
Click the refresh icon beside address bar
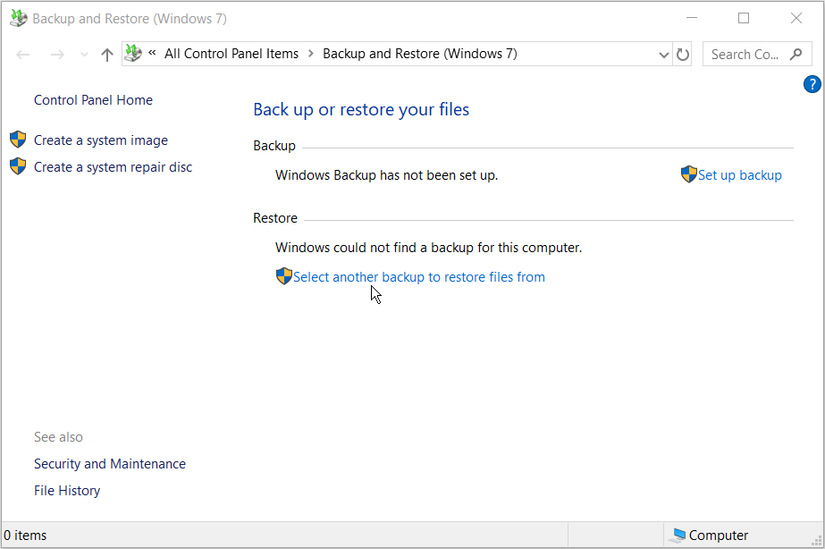tap(682, 54)
